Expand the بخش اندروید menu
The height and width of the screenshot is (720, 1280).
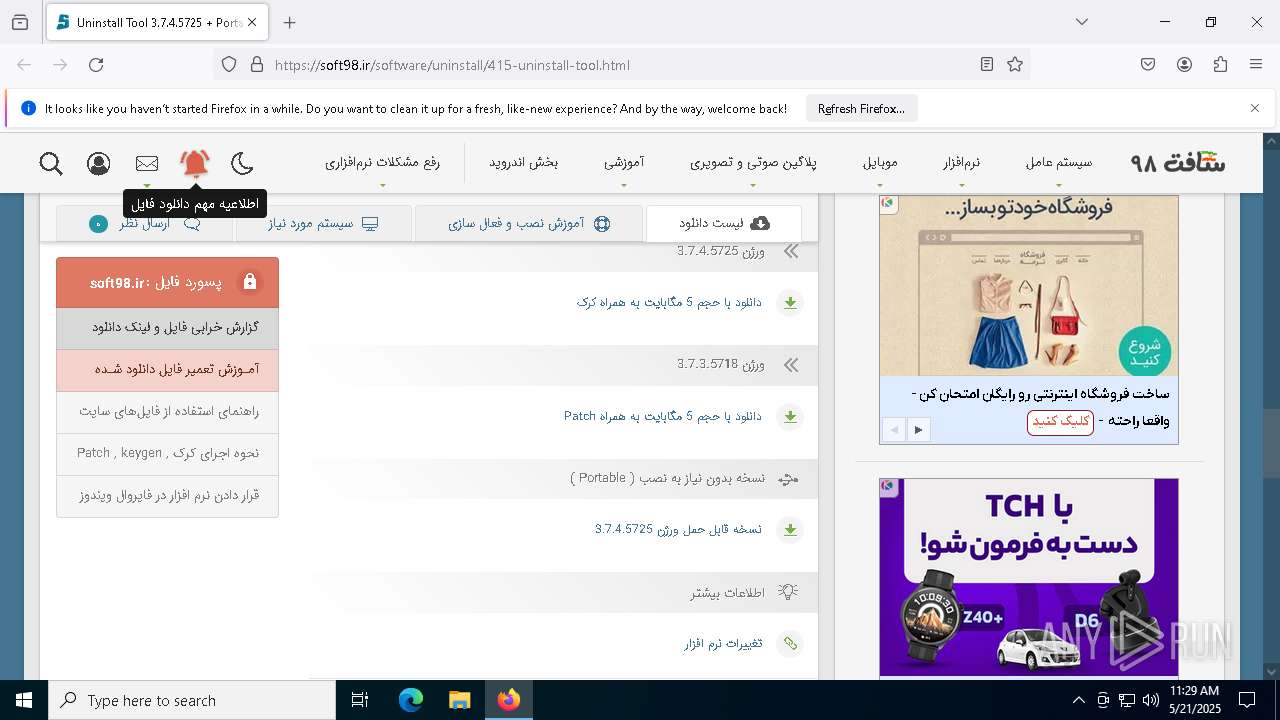pyautogui.click(x=523, y=162)
